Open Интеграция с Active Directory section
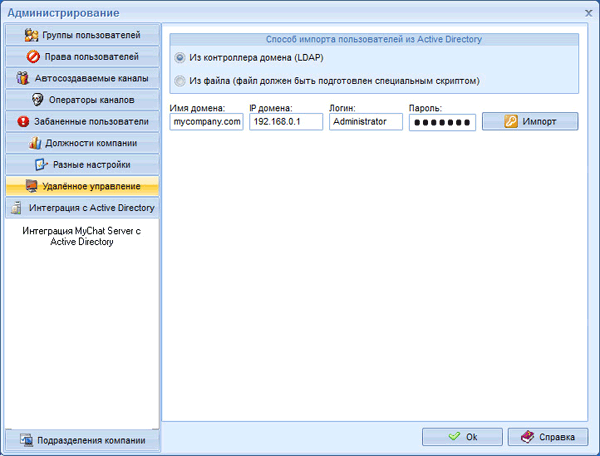 pyautogui.click(x=83, y=208)
